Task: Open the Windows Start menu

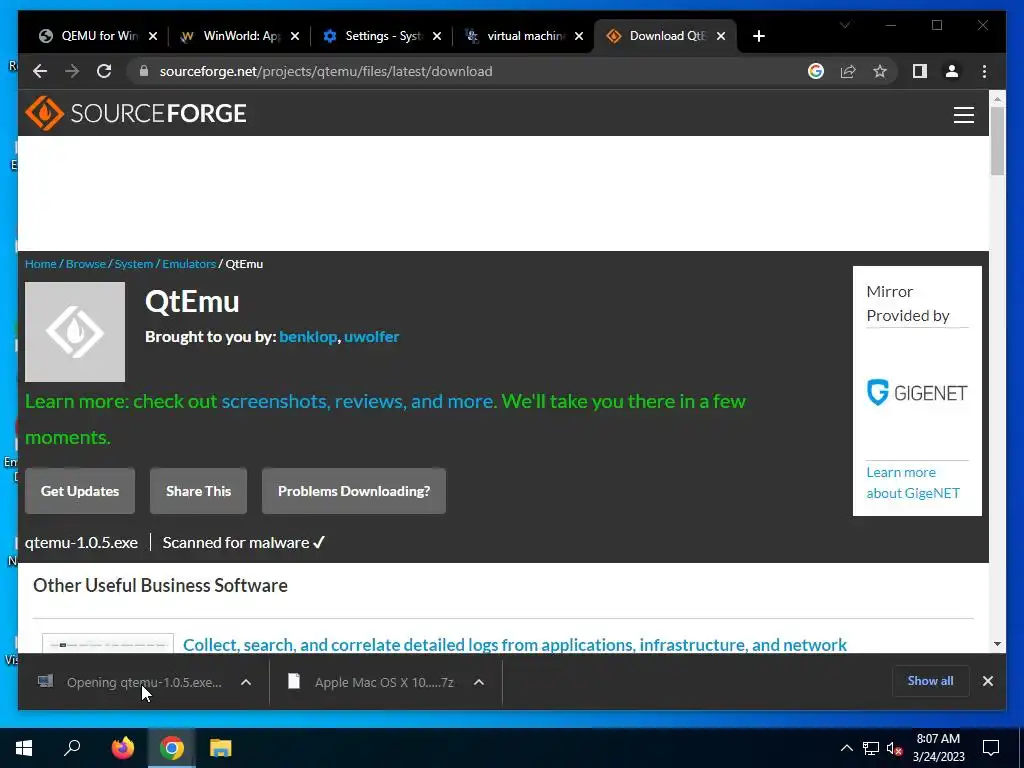Action: pos(24,748)
